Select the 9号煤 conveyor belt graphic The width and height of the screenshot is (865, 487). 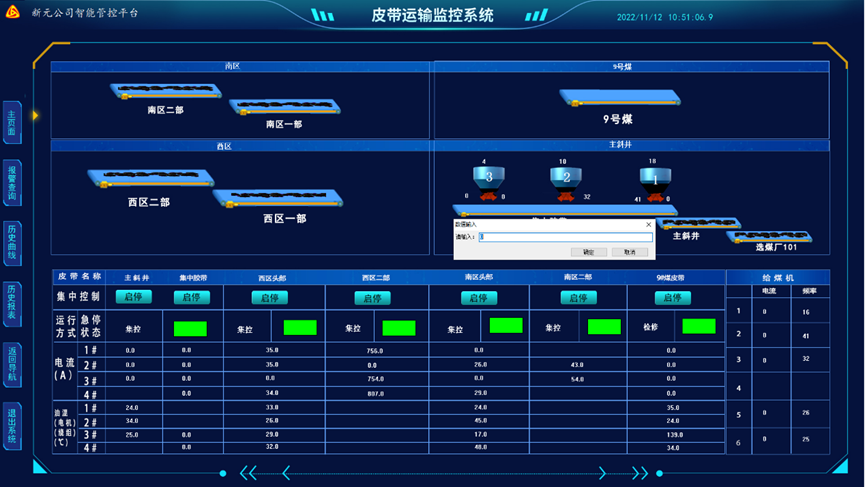620,98
